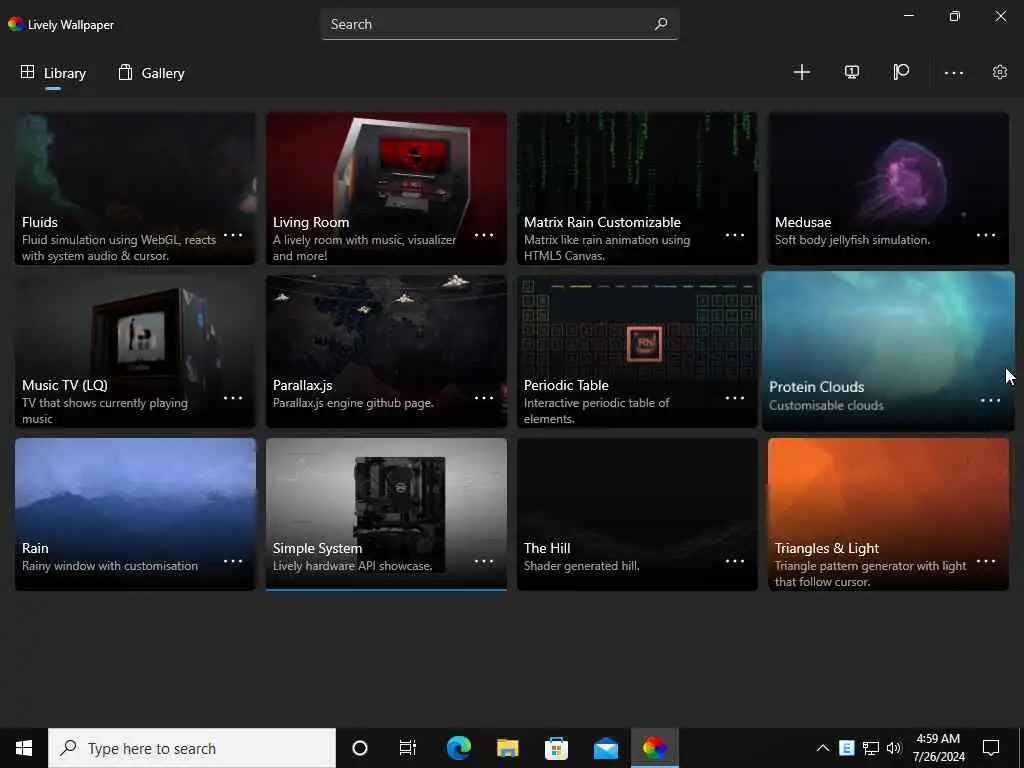Open more options for Living Room wallpaper
Viewport: 1024px width, 768px height.
484,234
